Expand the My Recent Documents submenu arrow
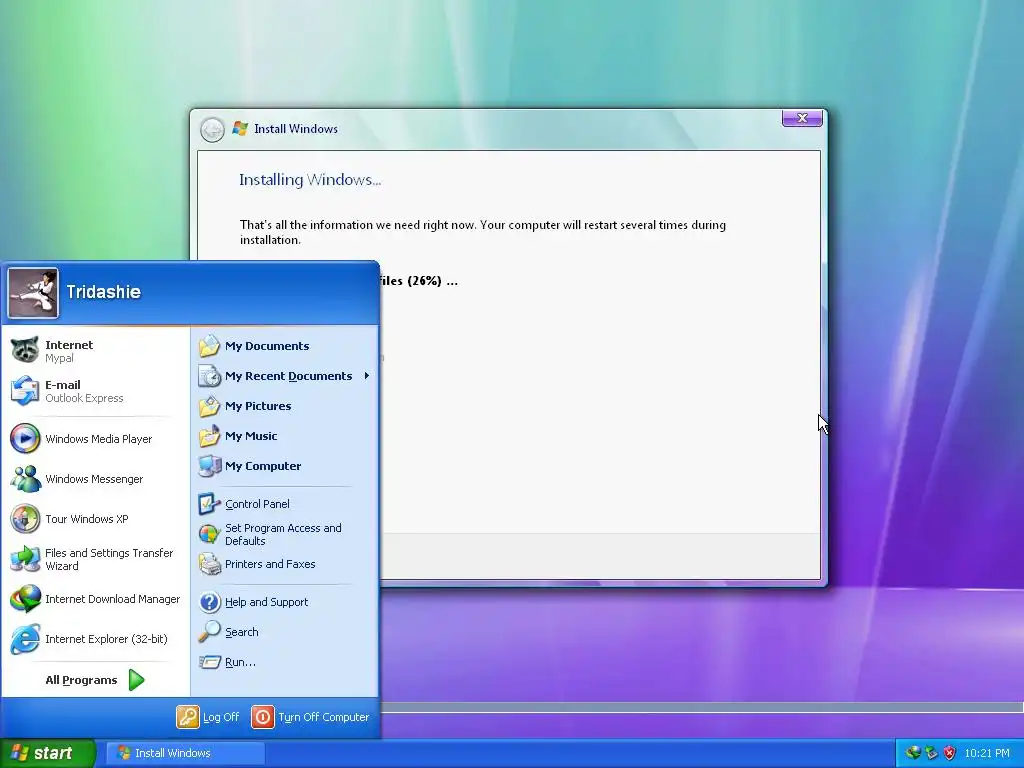 point(367,376)
